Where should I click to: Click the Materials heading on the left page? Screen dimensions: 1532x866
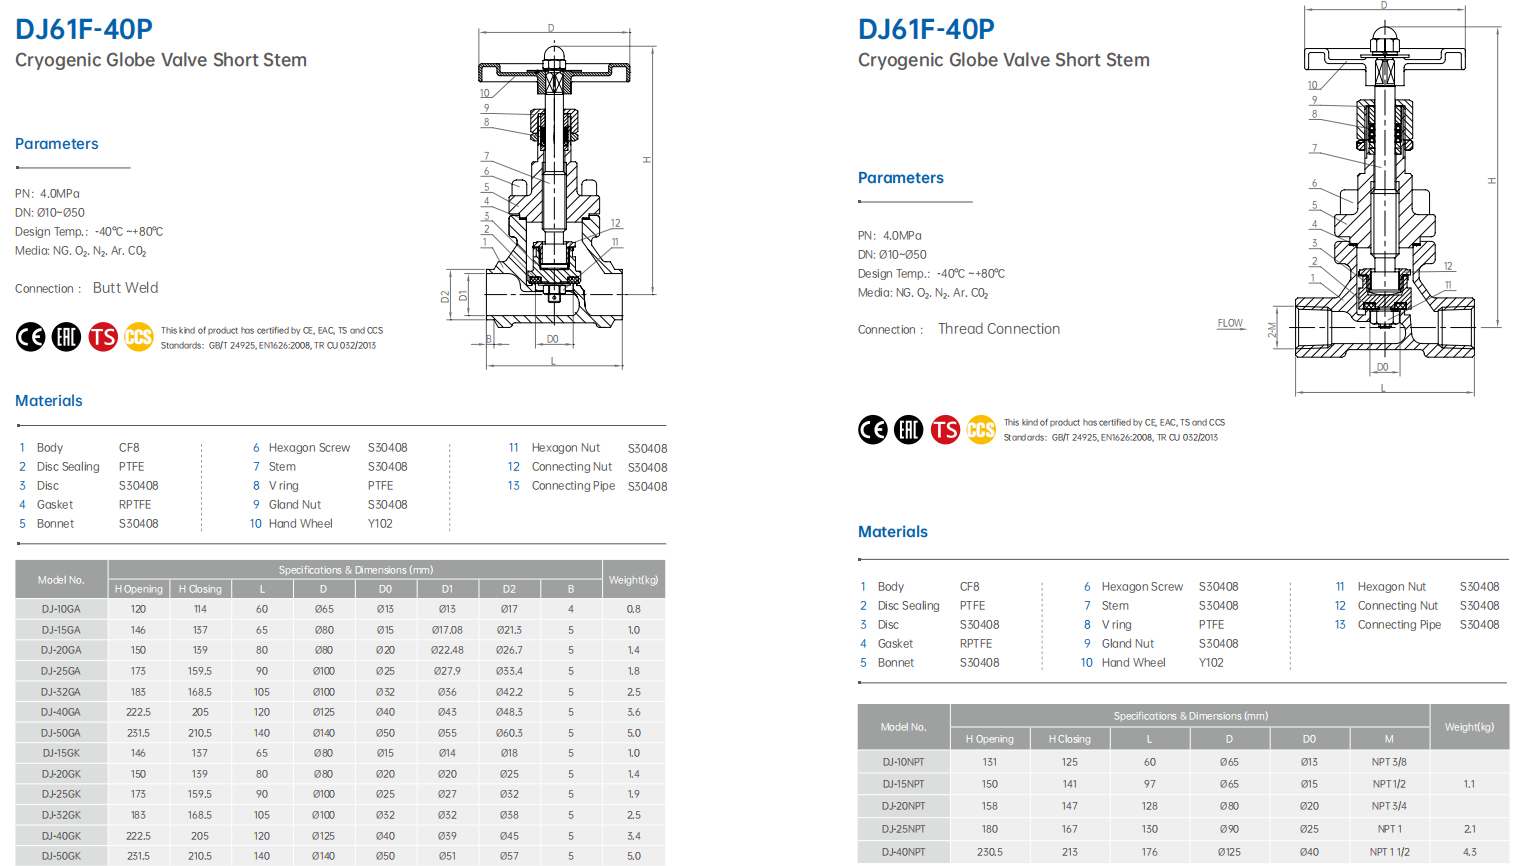point(49,401)
